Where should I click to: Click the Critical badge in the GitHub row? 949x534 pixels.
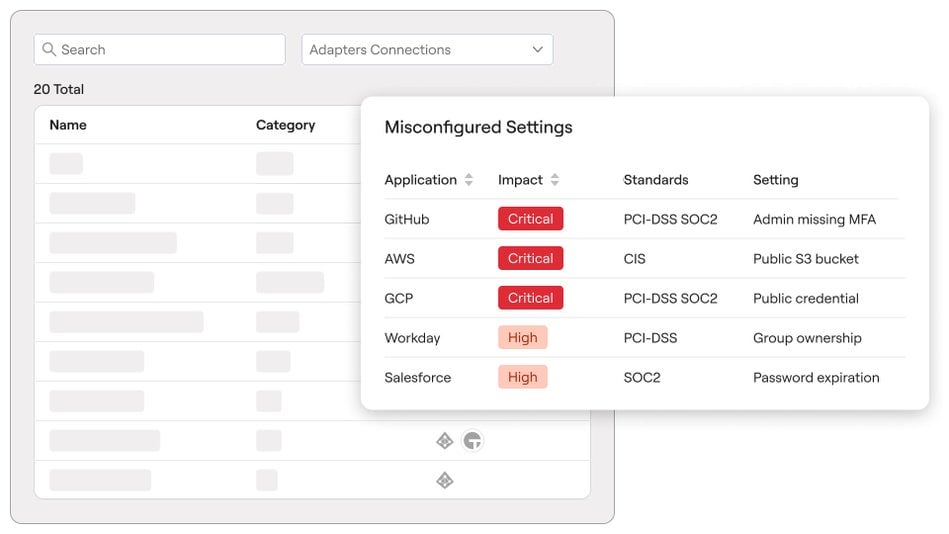(530, 219)
